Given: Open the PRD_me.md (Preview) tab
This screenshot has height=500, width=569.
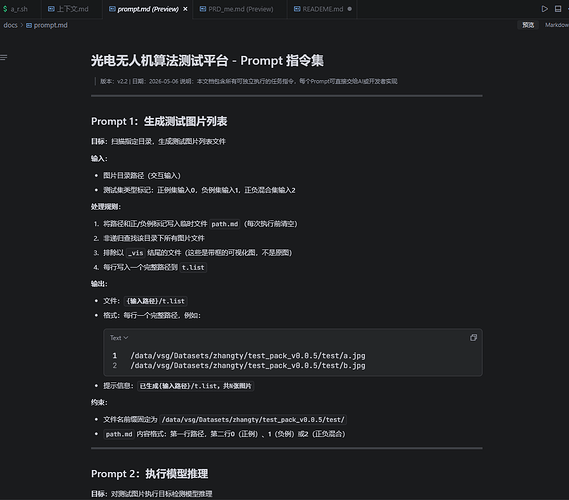Looking at the screenshot, I should pos(241,9).
